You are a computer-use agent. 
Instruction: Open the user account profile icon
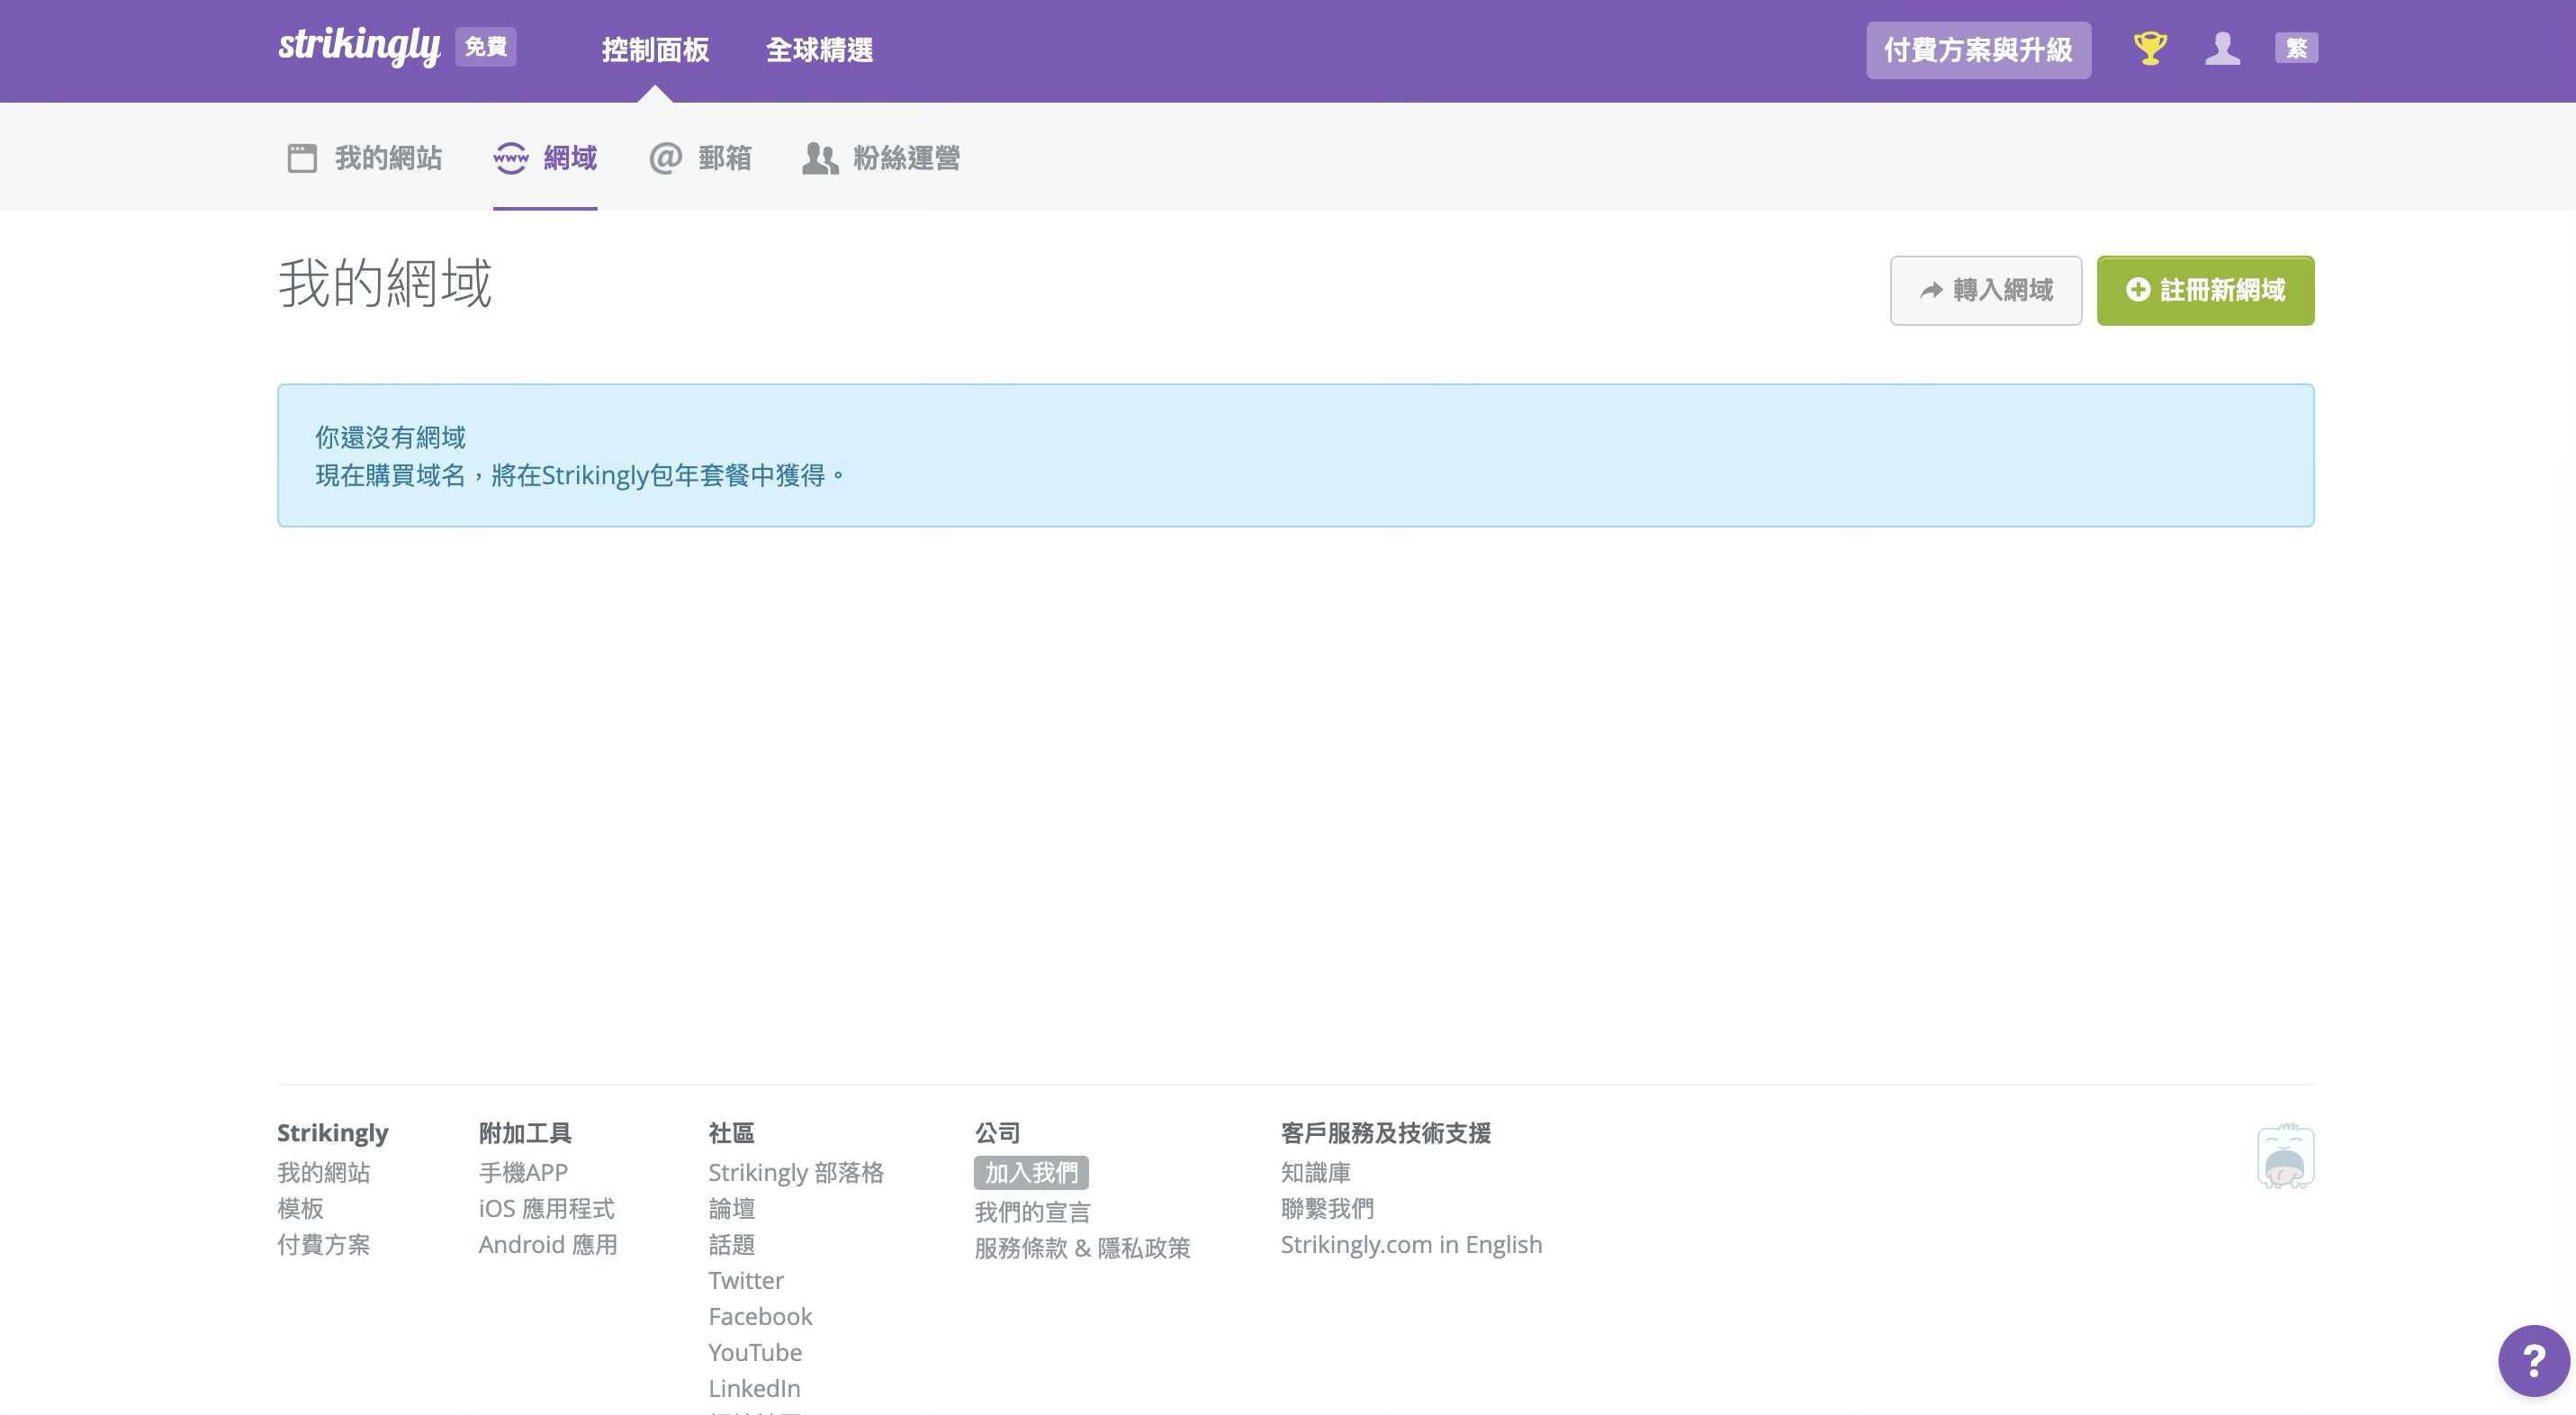(x=2223, y=48)
